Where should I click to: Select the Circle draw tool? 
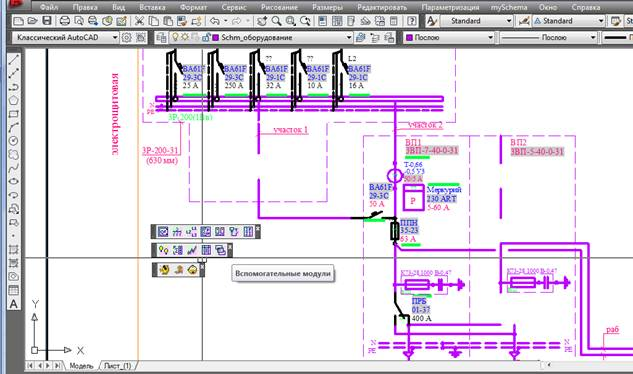tap(14, 141)
